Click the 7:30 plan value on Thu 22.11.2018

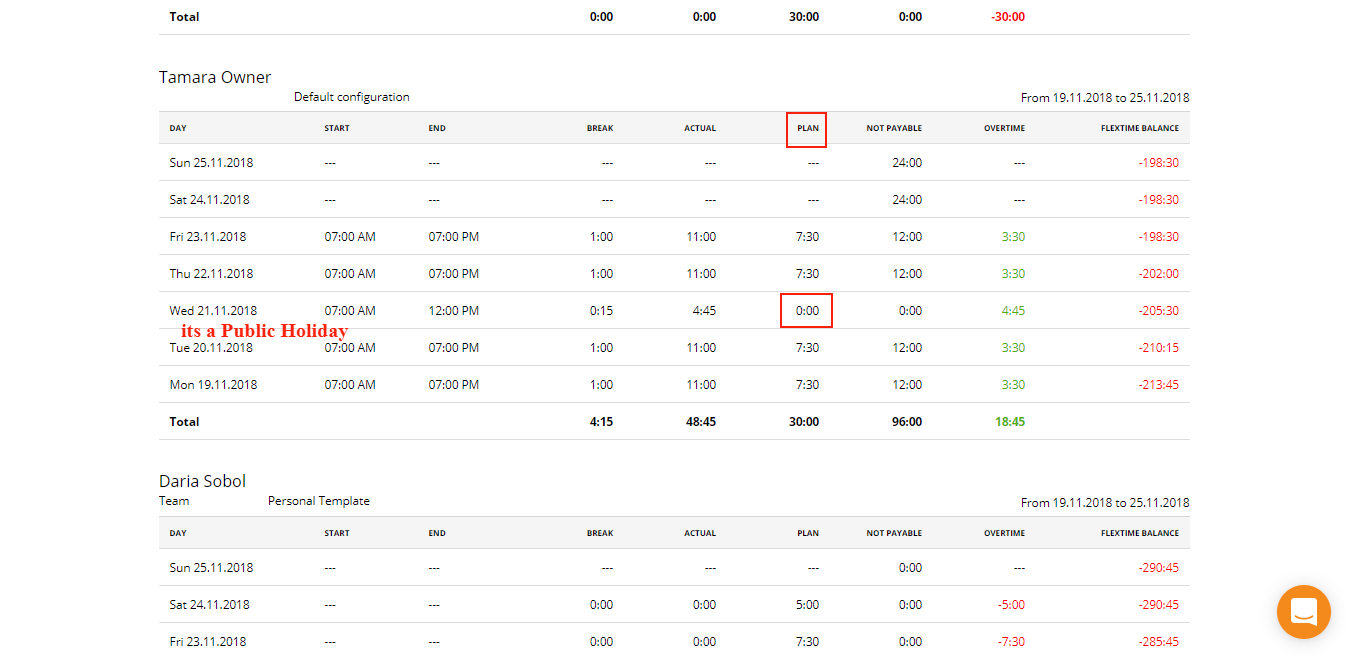pos(807,273)
